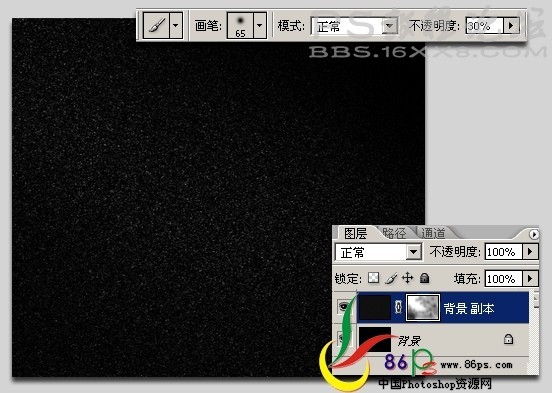This screenshot has width=552, height=393.
Task: Open the brush opacity slider arrow
Action: [511, 26]
